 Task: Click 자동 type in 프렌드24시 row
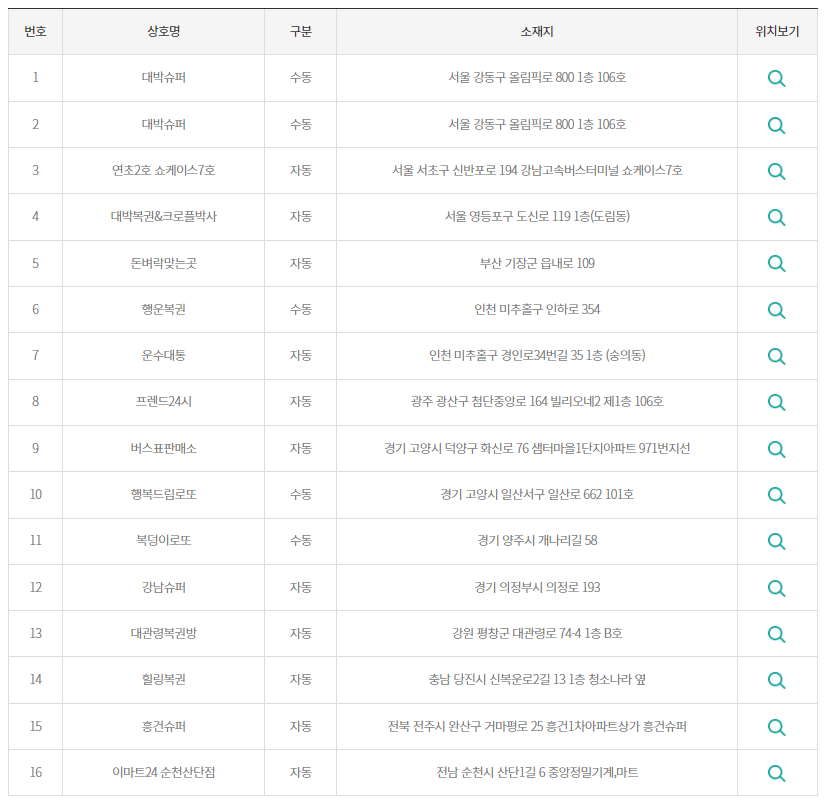pyautogui.click(x=300, y=402)
